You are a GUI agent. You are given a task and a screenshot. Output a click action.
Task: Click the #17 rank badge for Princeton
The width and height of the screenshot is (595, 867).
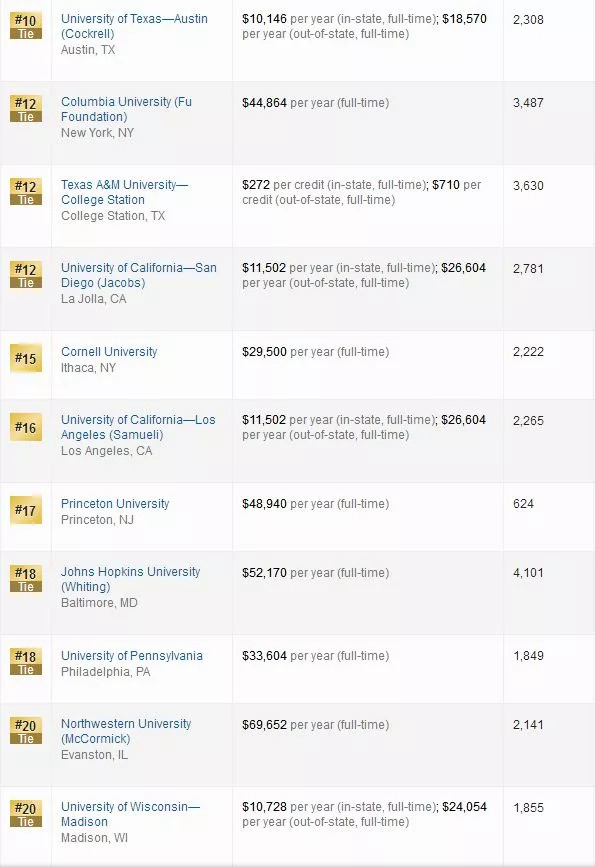click(x=26, y=510)
